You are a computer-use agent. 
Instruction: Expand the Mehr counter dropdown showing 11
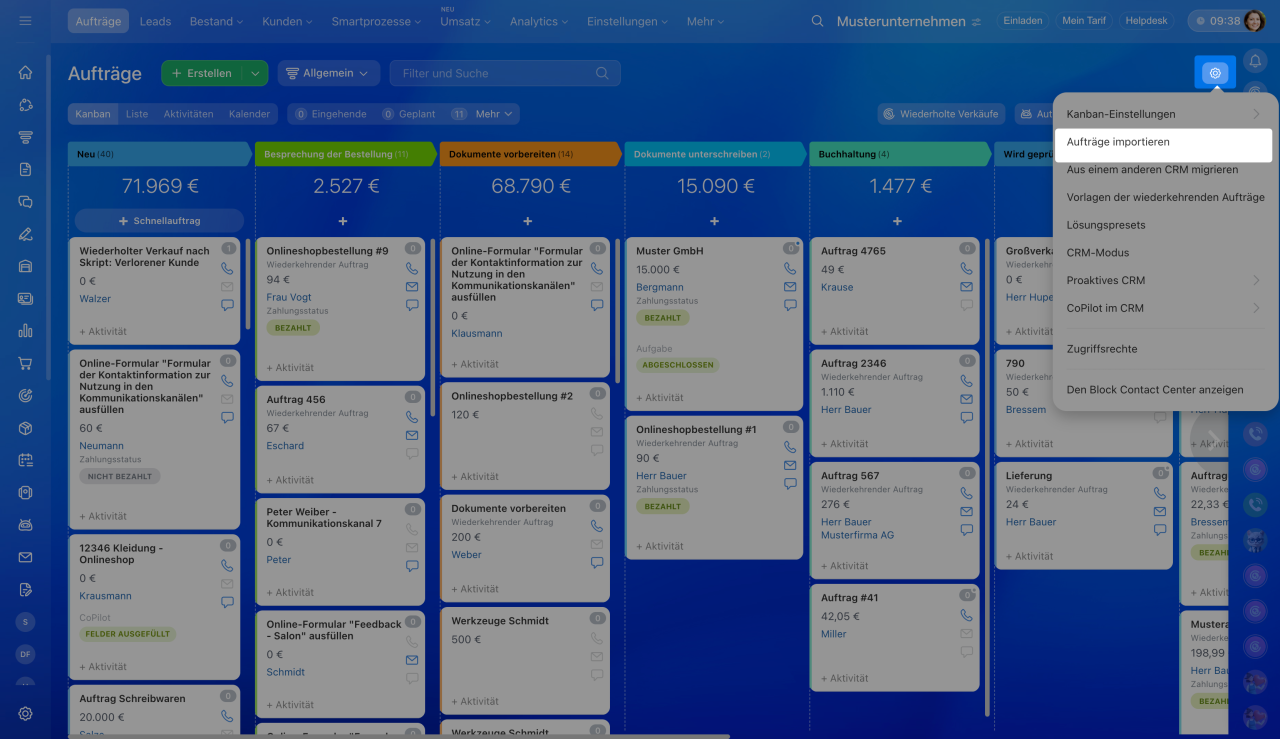[483, 114]
